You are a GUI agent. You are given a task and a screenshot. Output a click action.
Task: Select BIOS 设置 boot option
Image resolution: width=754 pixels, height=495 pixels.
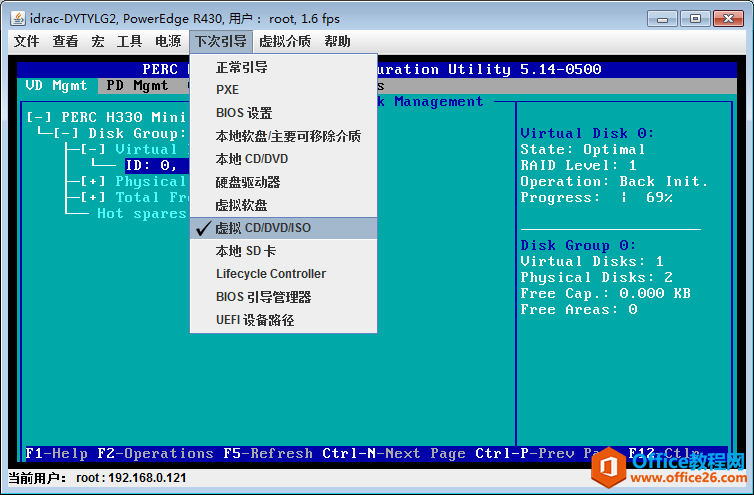(283, 113)
